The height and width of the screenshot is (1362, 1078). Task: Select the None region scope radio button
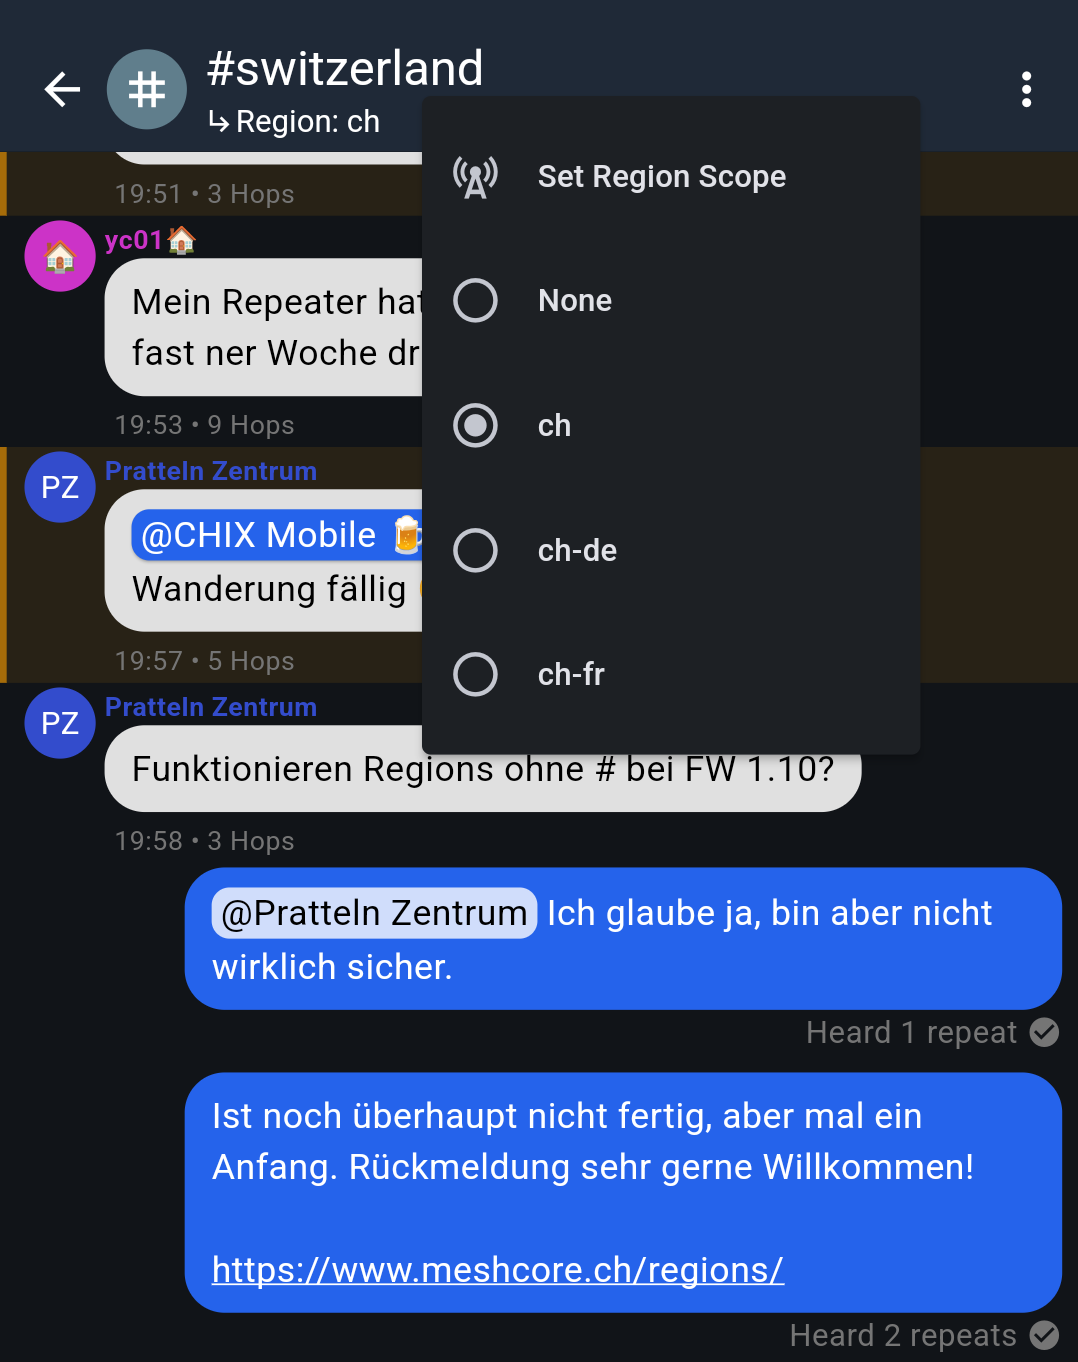tap(475, 301)
